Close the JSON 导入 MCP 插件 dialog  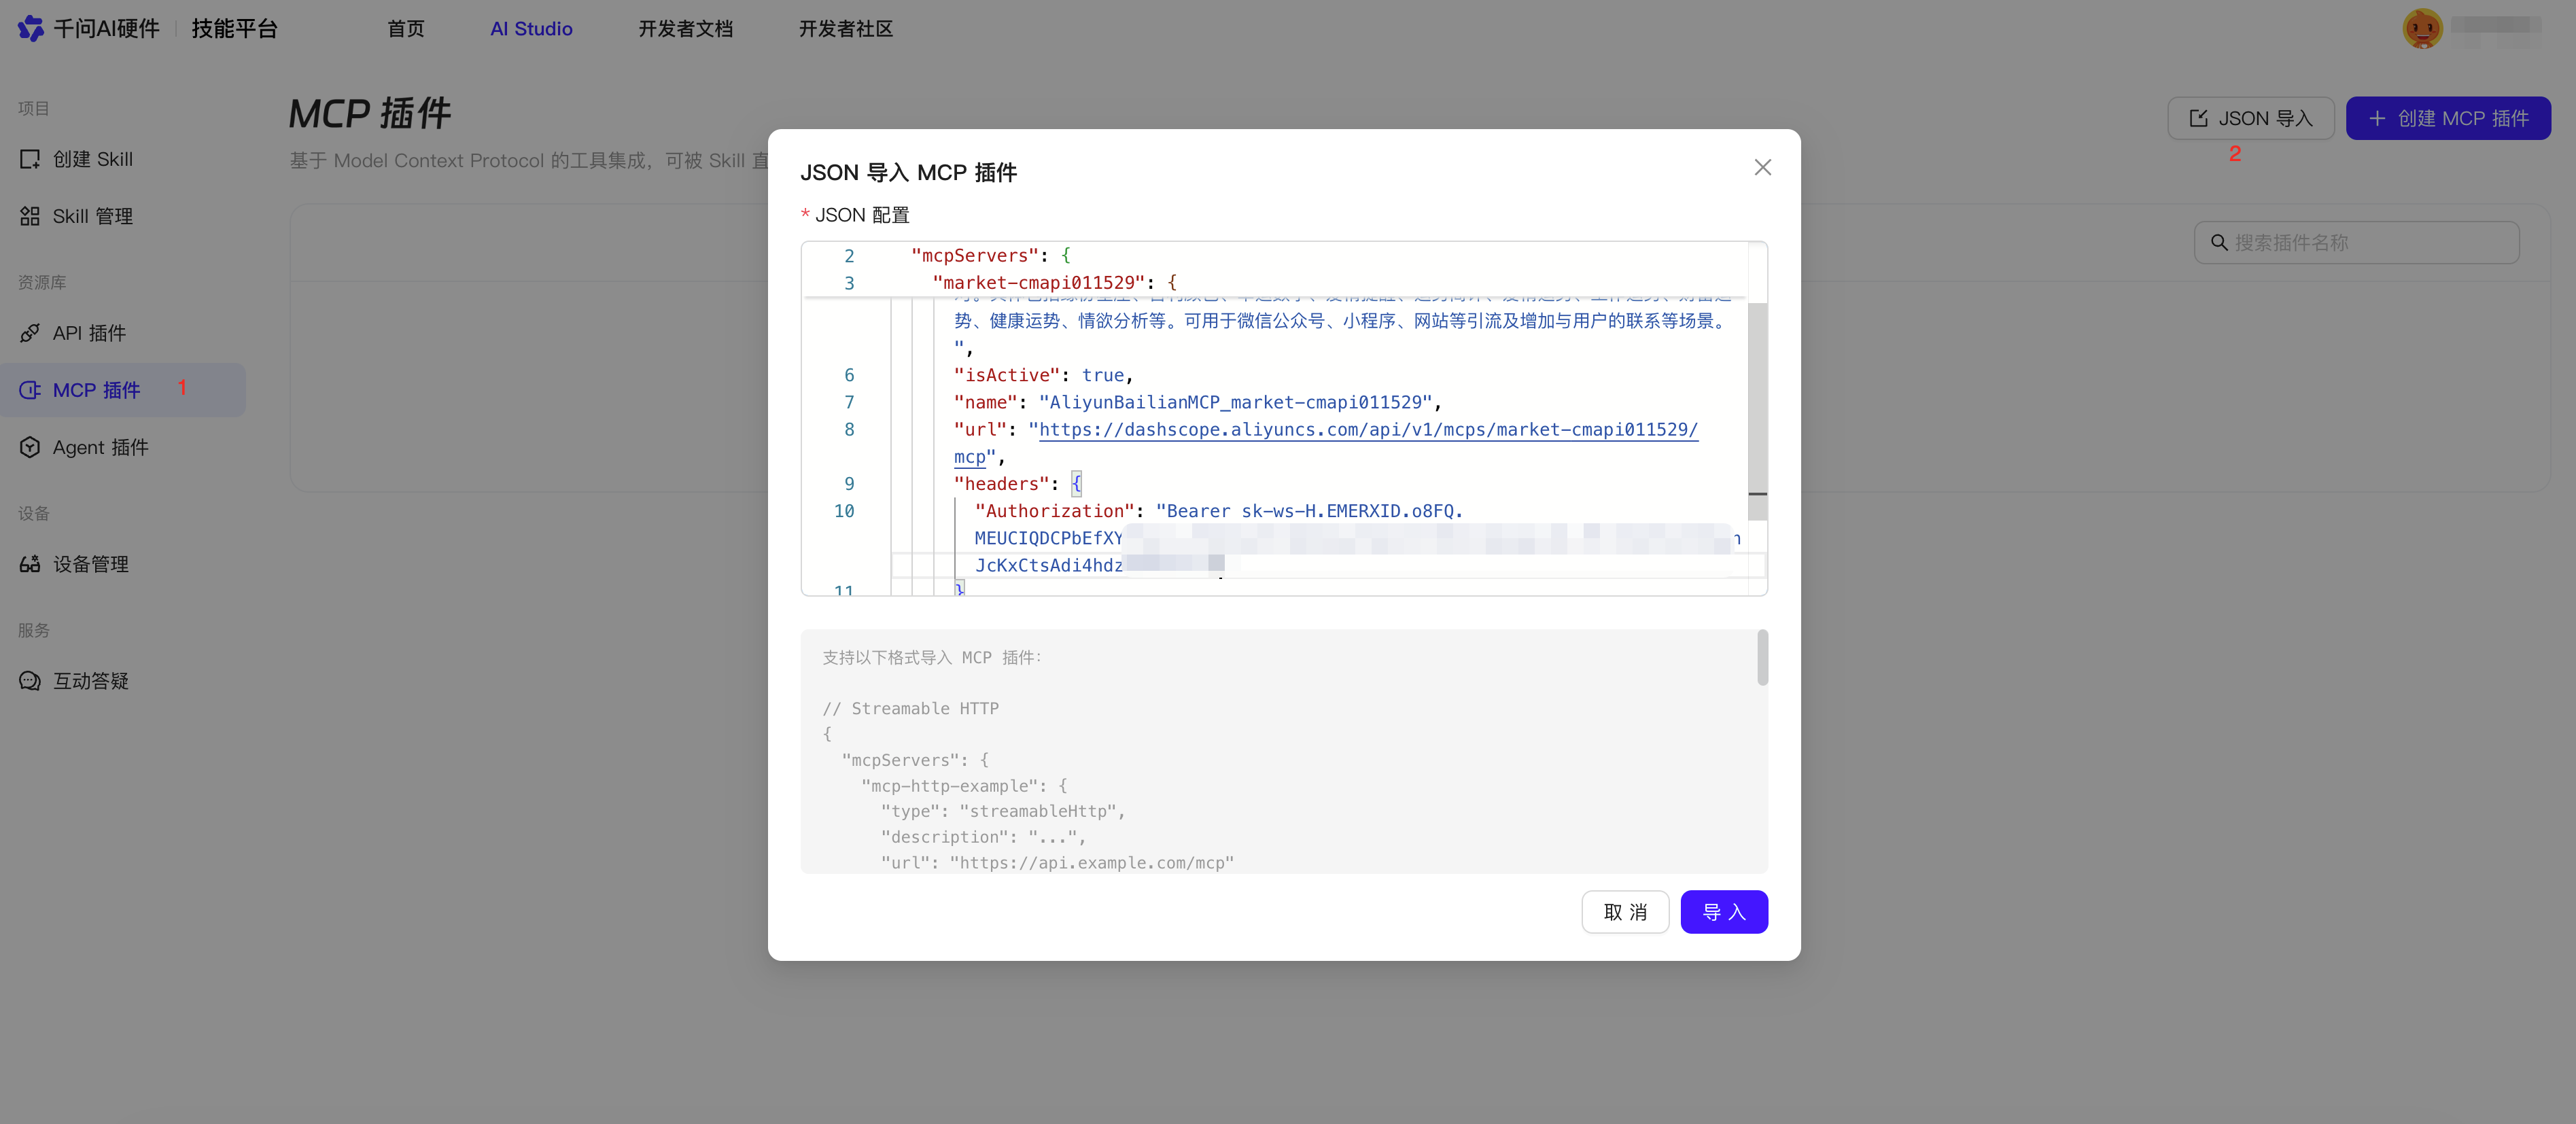[1763, 167]
